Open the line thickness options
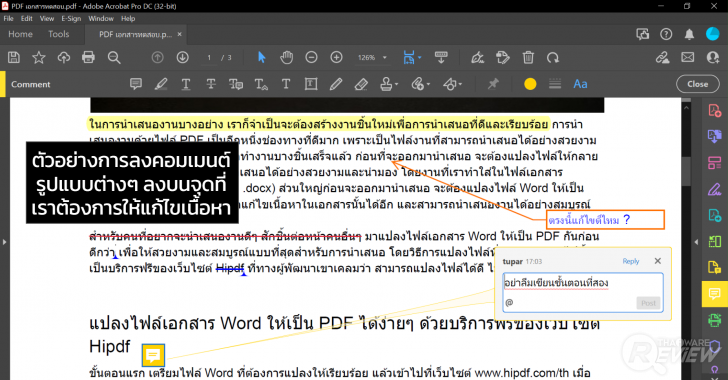The image size is (728, 380). pos(555,84)
